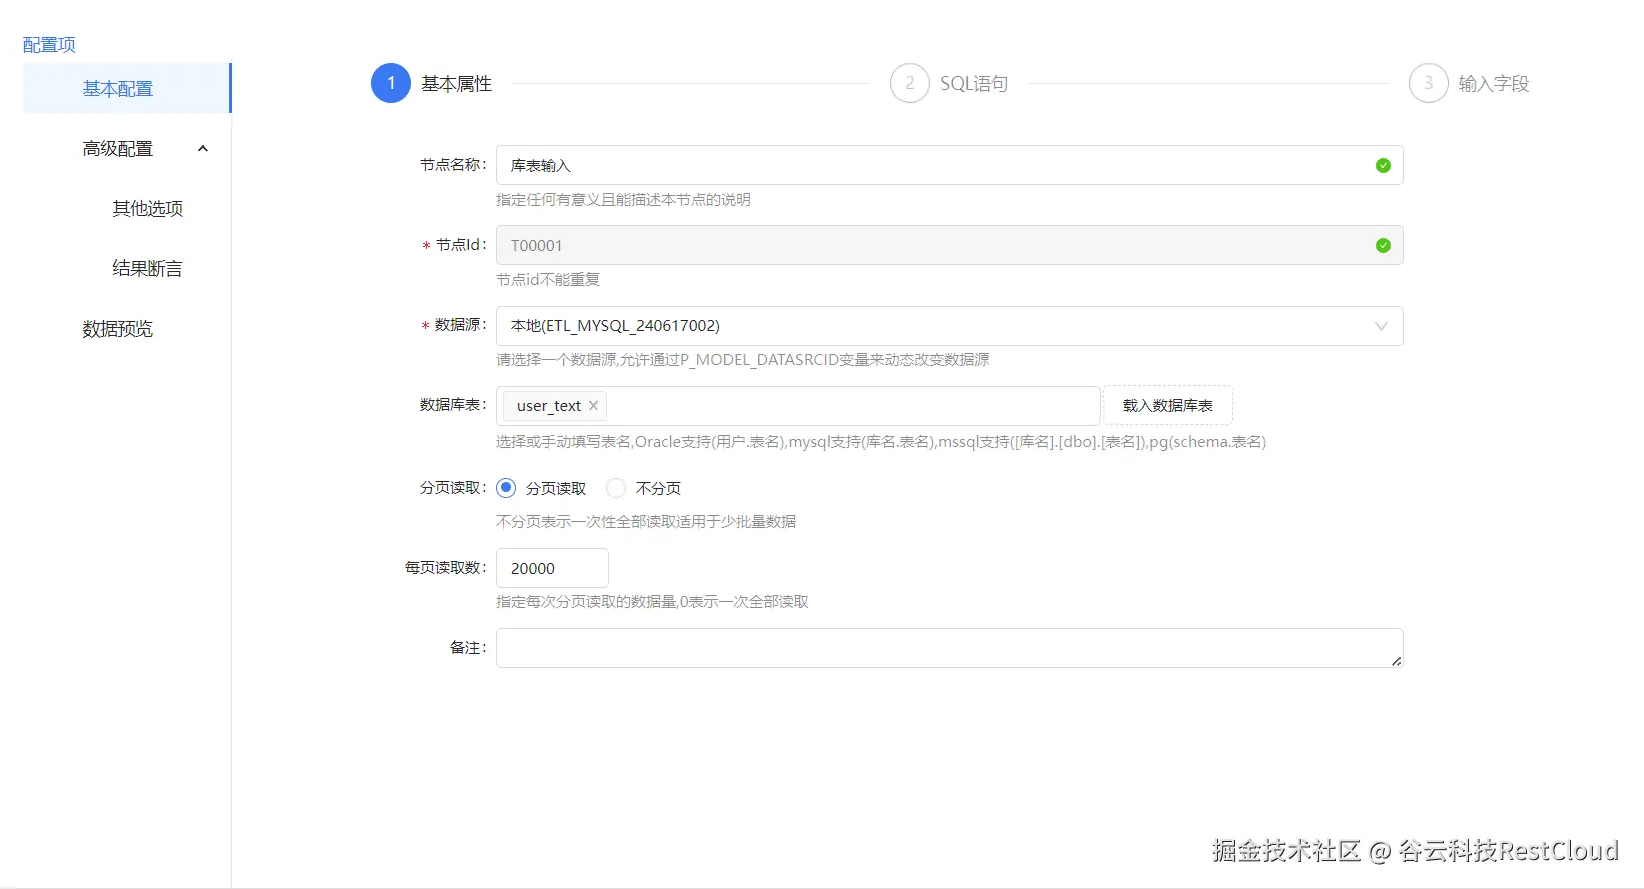Focus the 数据库表 tag input

point(798,406)
